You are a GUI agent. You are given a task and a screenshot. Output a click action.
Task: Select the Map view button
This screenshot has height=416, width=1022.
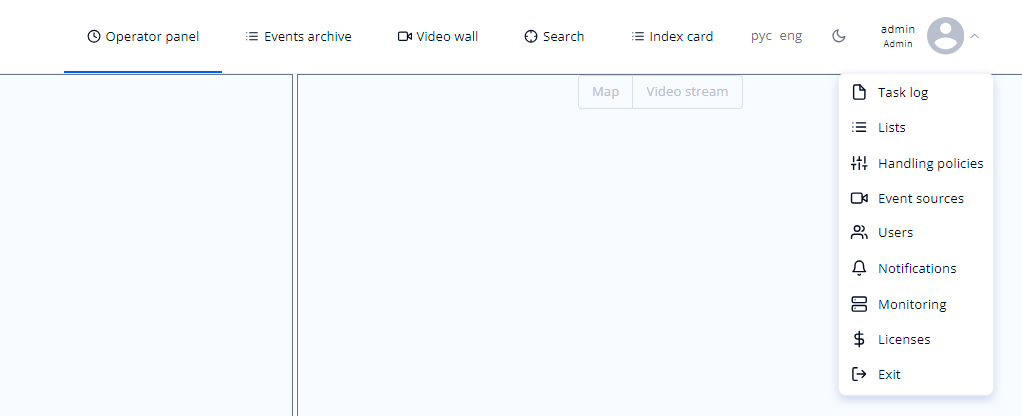point(606,92)
